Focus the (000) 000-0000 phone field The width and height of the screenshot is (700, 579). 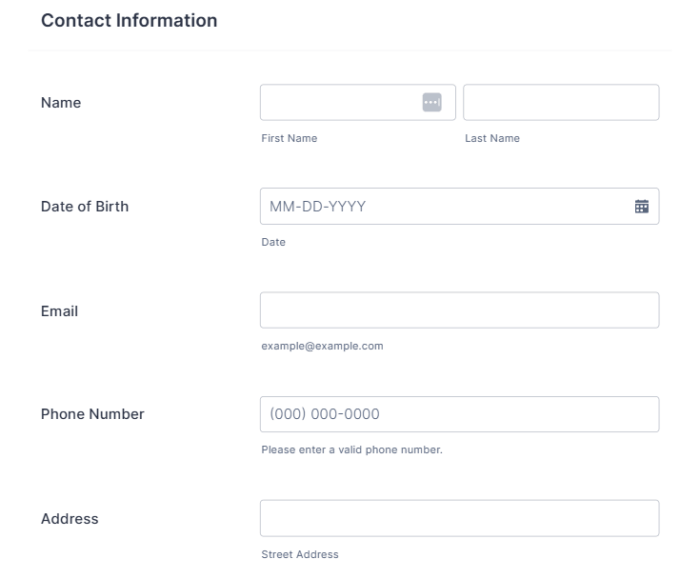click(459, 414)
